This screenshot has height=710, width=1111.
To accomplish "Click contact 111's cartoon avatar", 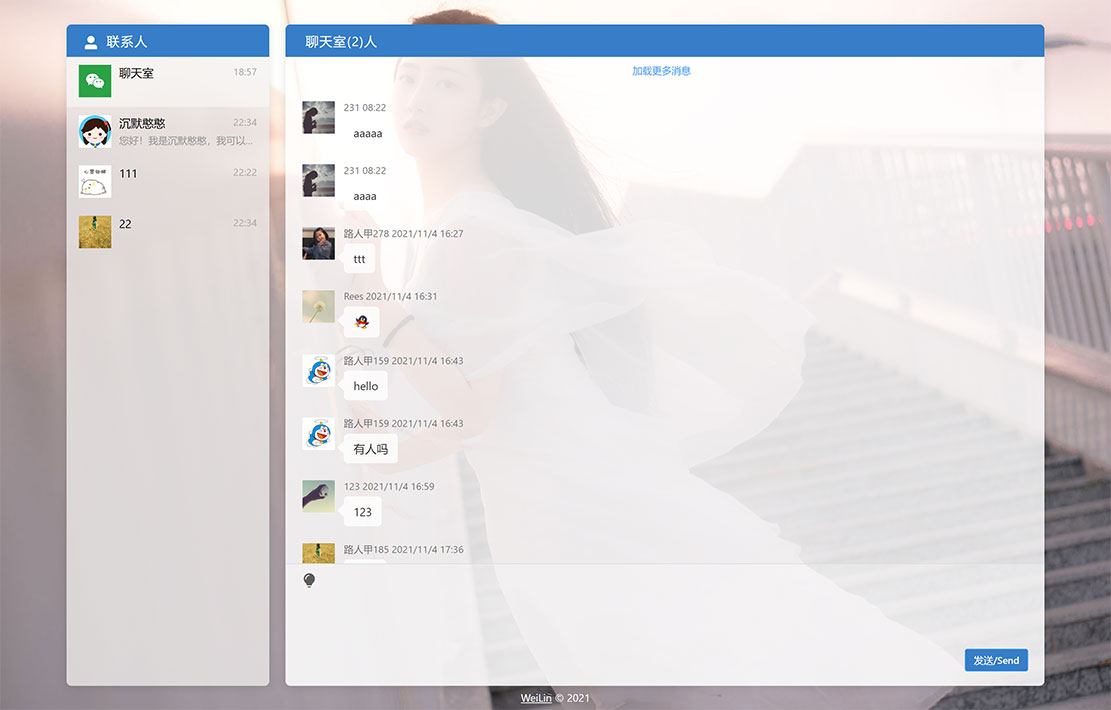I will [94, 182].
